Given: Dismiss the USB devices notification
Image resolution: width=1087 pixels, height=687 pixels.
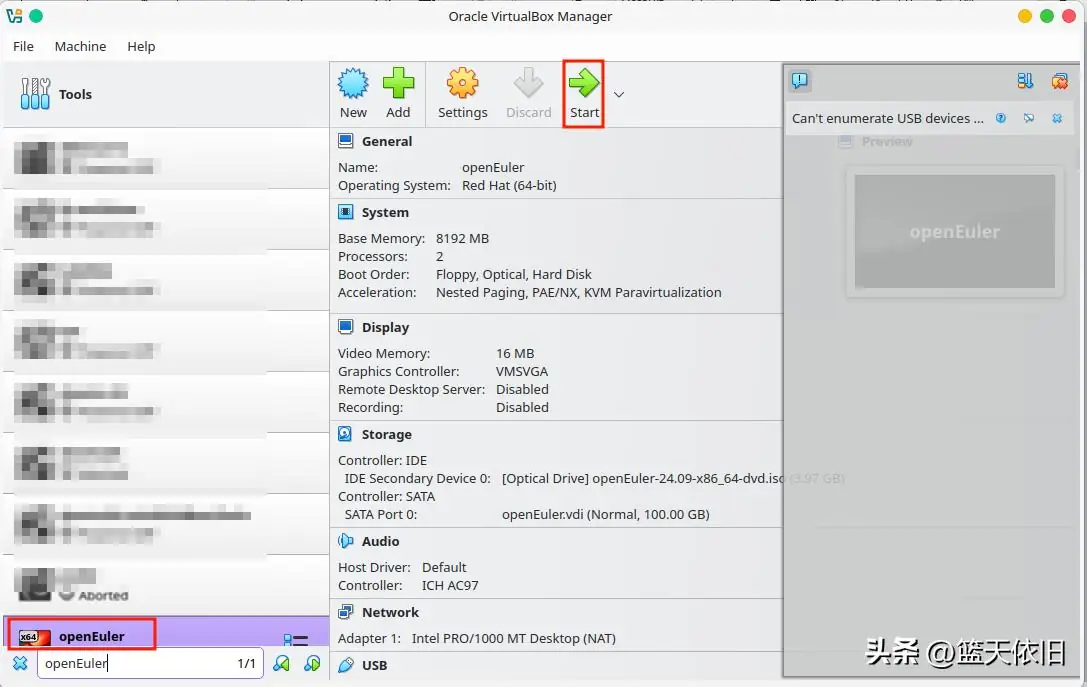Looking at the screenshot, I should (x=1057, y=118).
